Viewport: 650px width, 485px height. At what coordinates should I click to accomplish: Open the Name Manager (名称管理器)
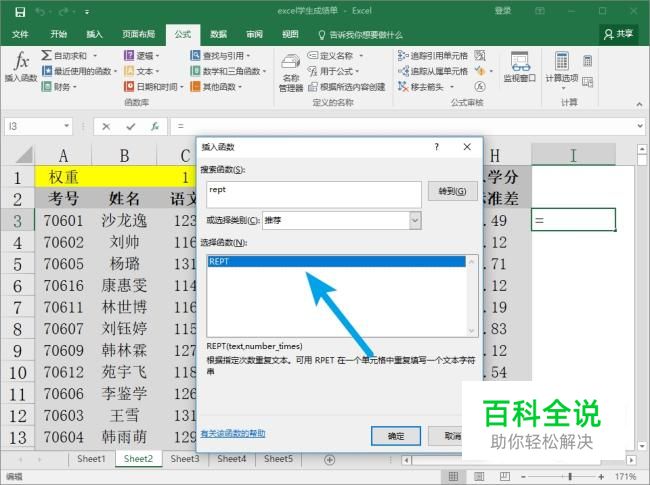click(291, 73)
